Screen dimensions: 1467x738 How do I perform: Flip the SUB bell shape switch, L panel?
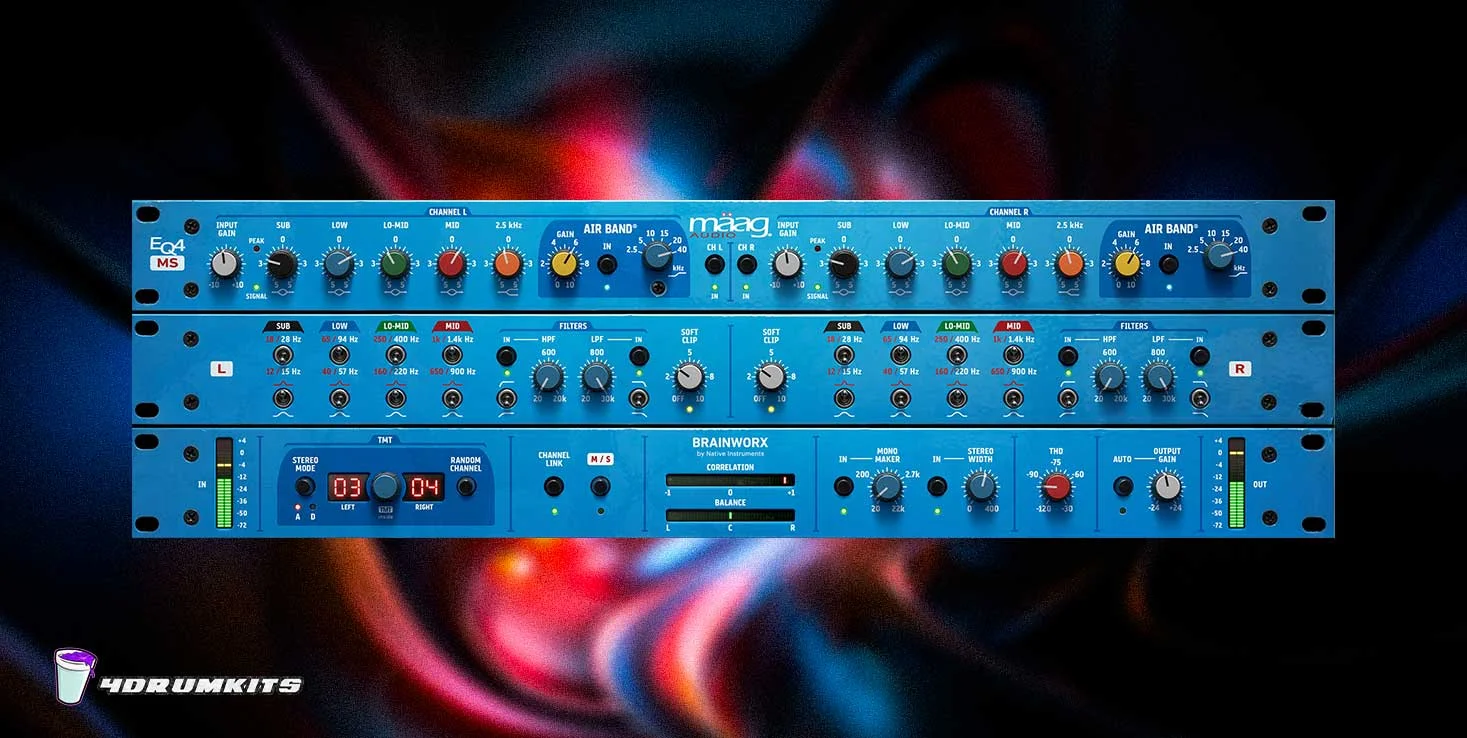coord(283,400)
